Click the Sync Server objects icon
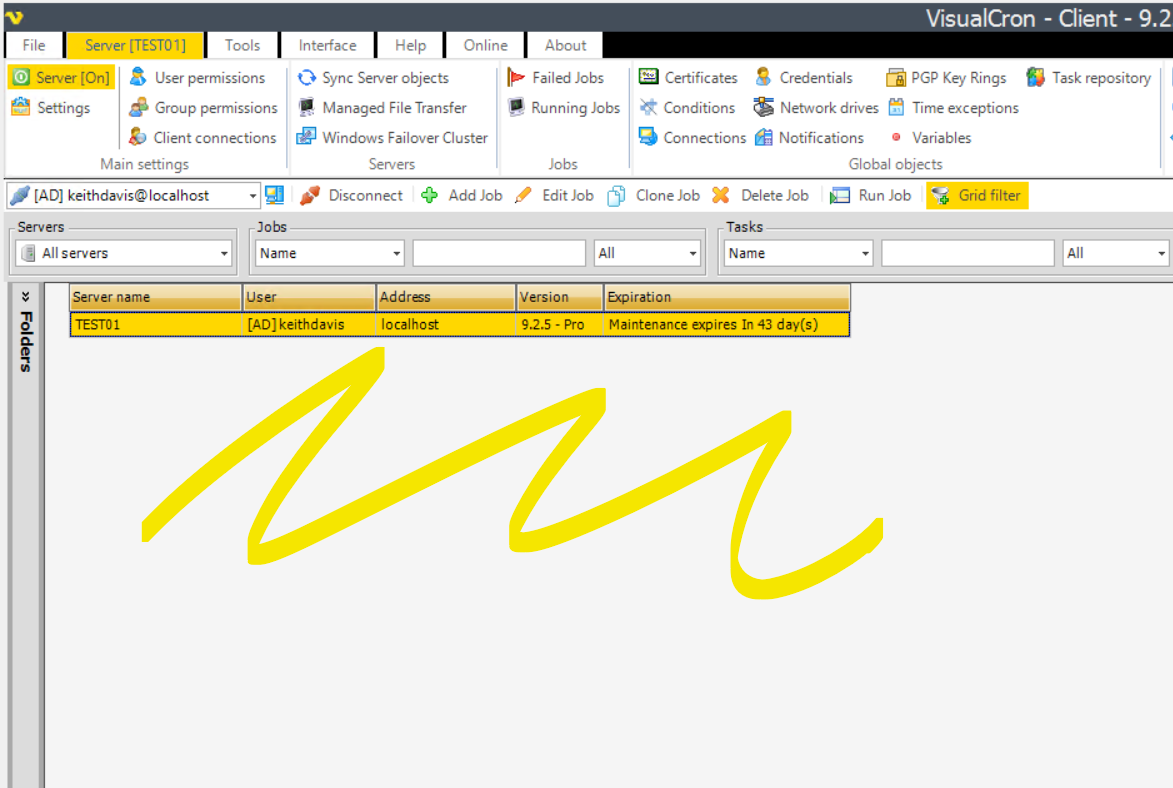The image size is (1173, 788). click(307, 77)
